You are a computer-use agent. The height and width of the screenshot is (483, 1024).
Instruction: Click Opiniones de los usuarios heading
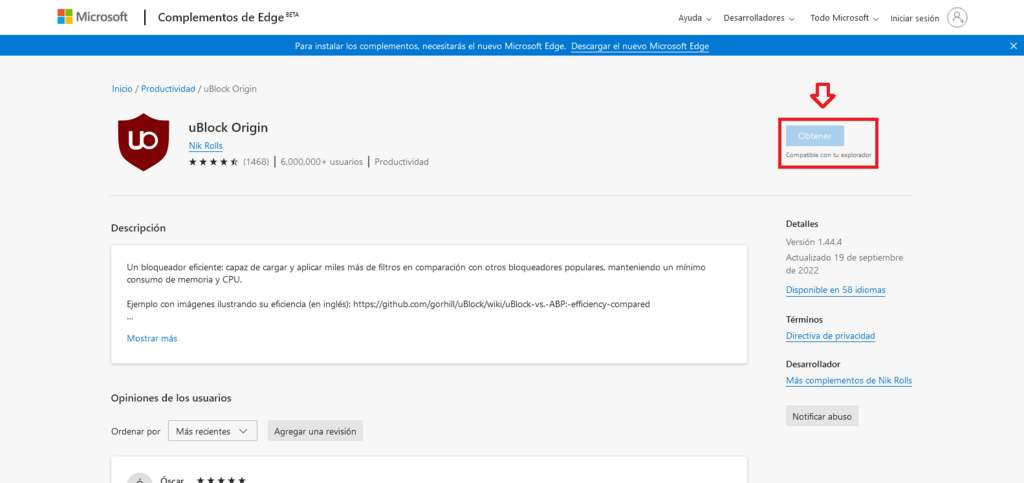[x=171, y=397]
